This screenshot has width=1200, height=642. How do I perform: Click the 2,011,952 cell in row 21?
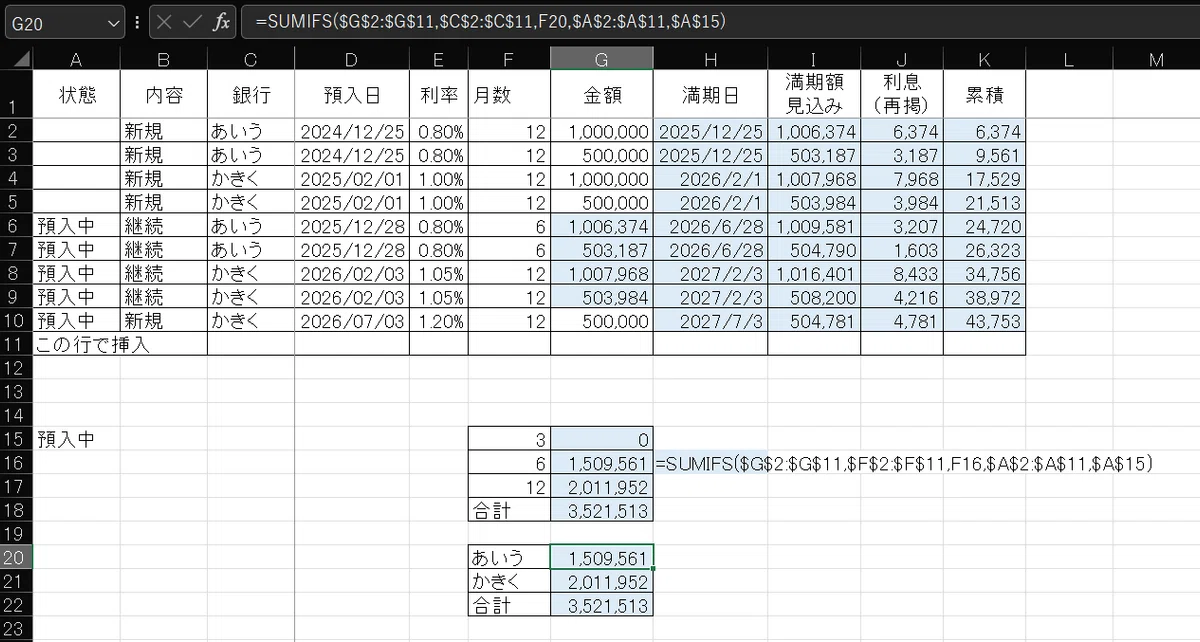(x=601, y=582)
